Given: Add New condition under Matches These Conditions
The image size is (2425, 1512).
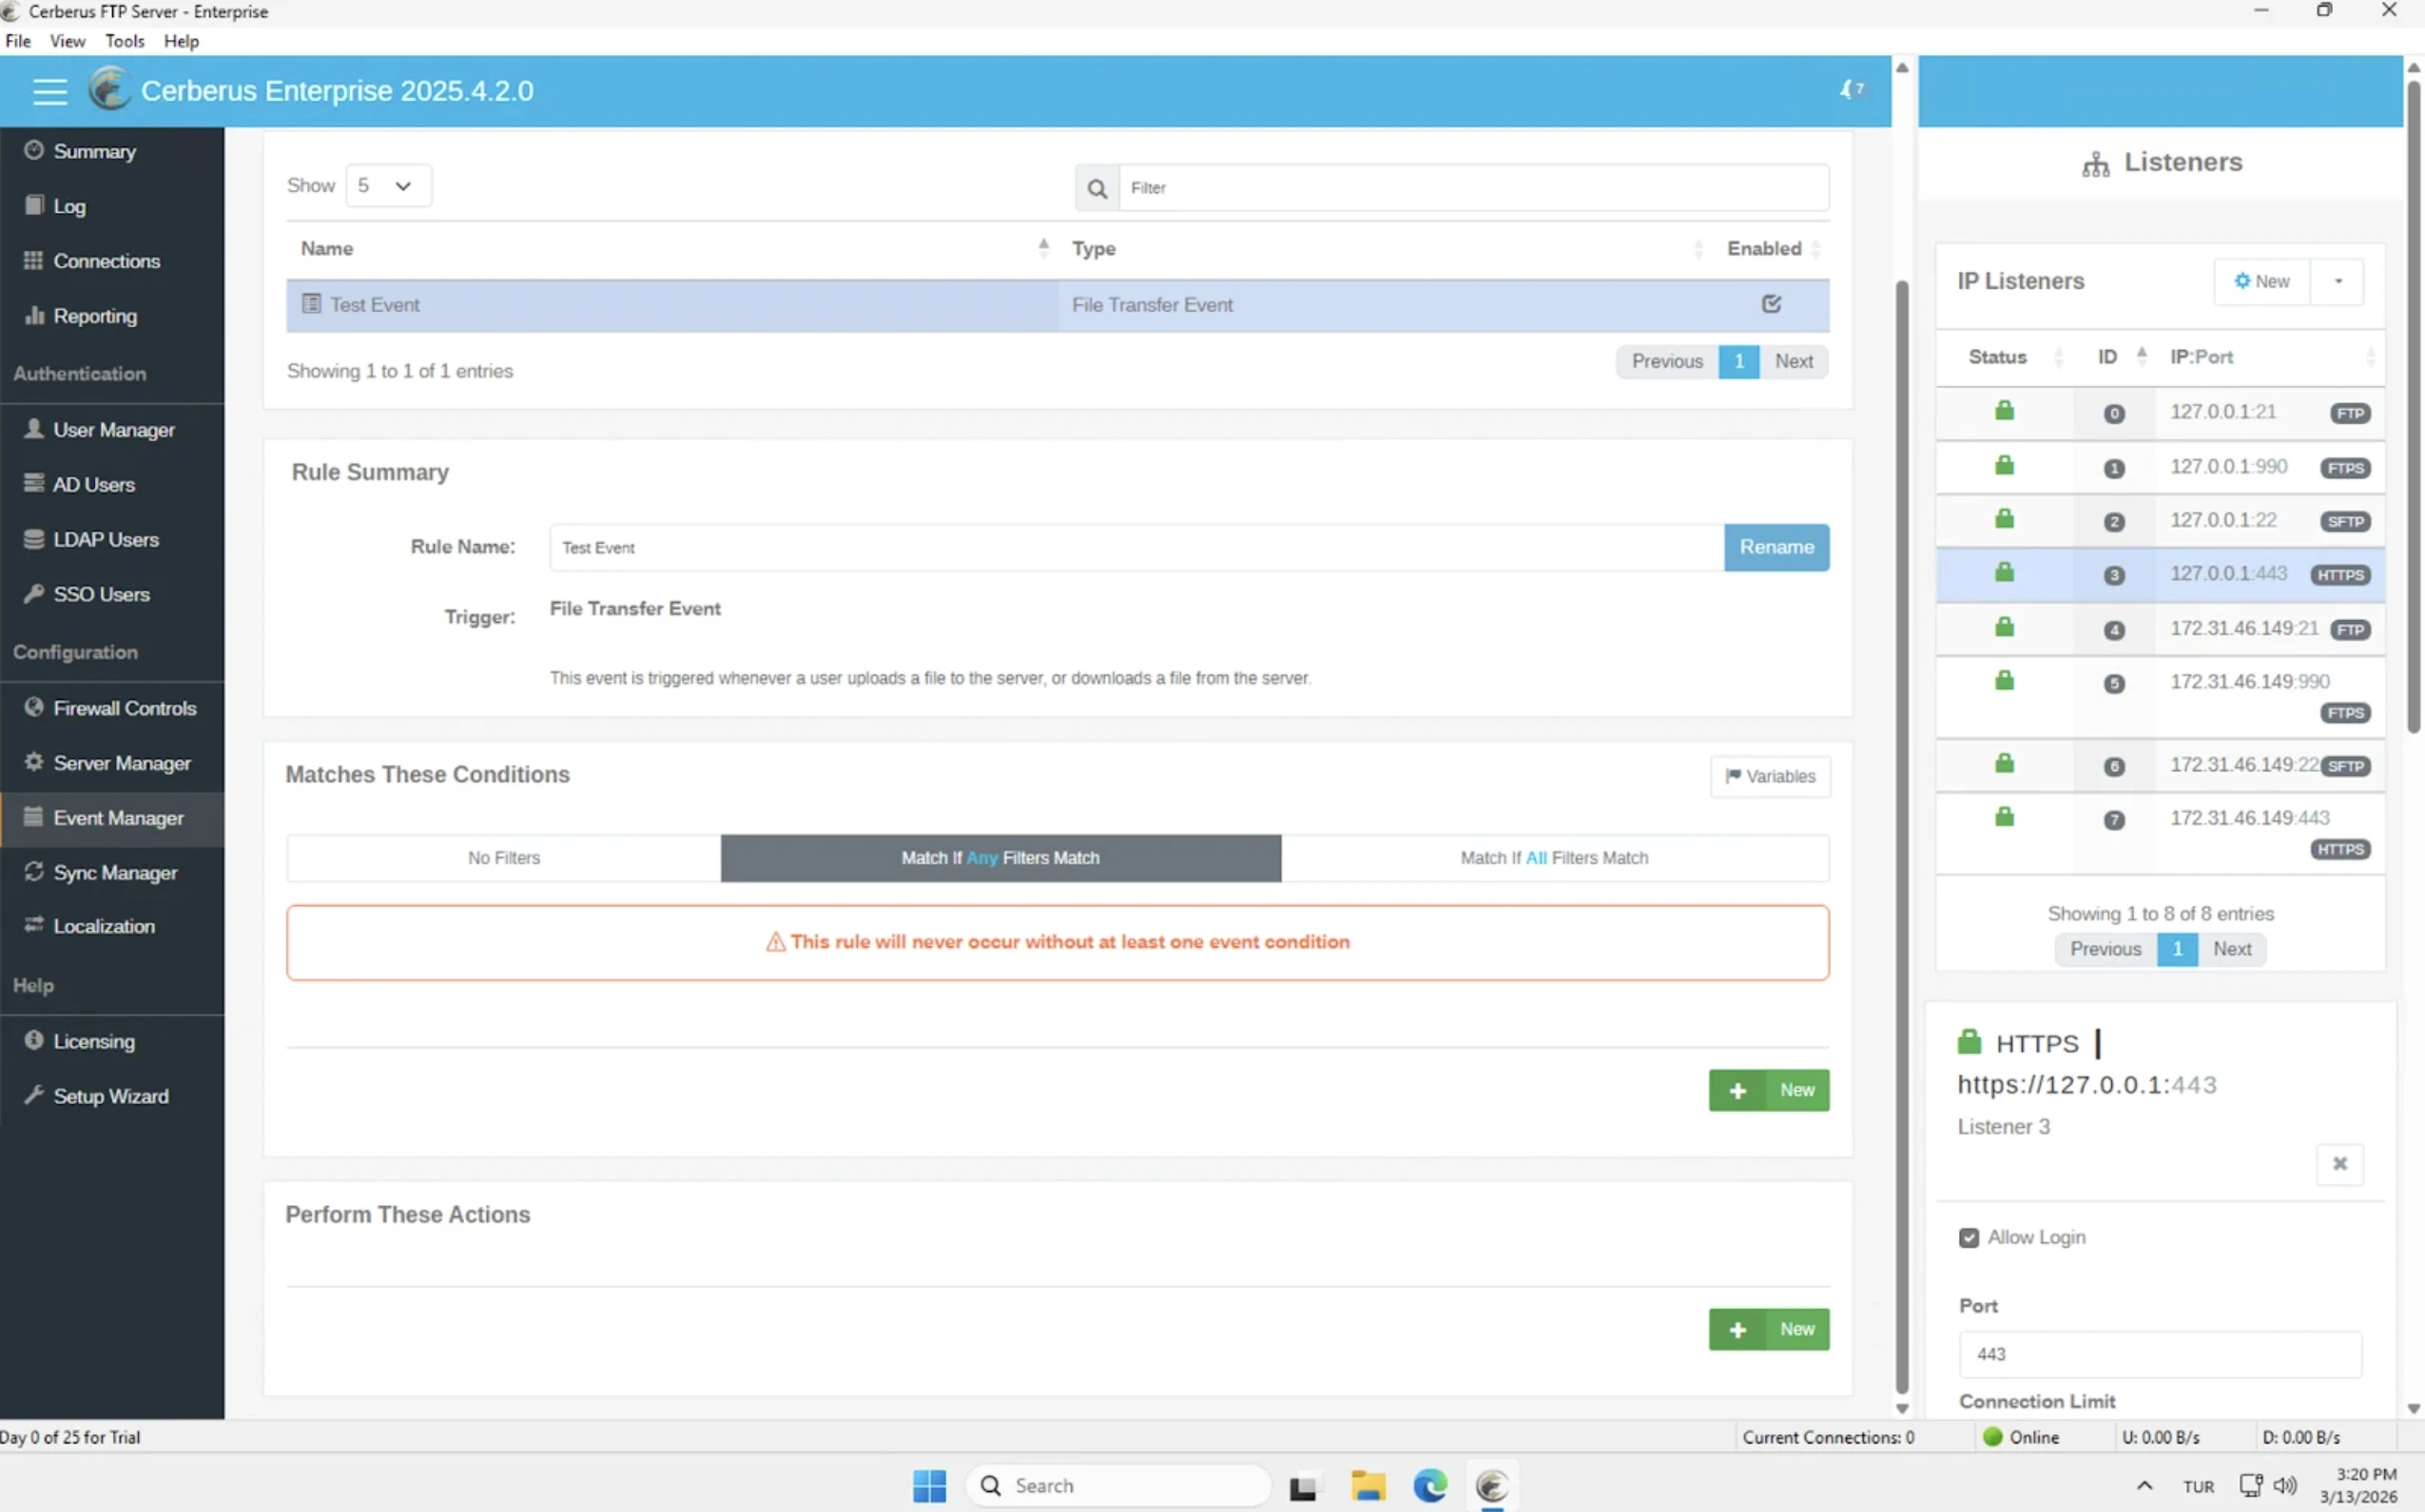Looking at the screenshot, I should point(1769,1090).
